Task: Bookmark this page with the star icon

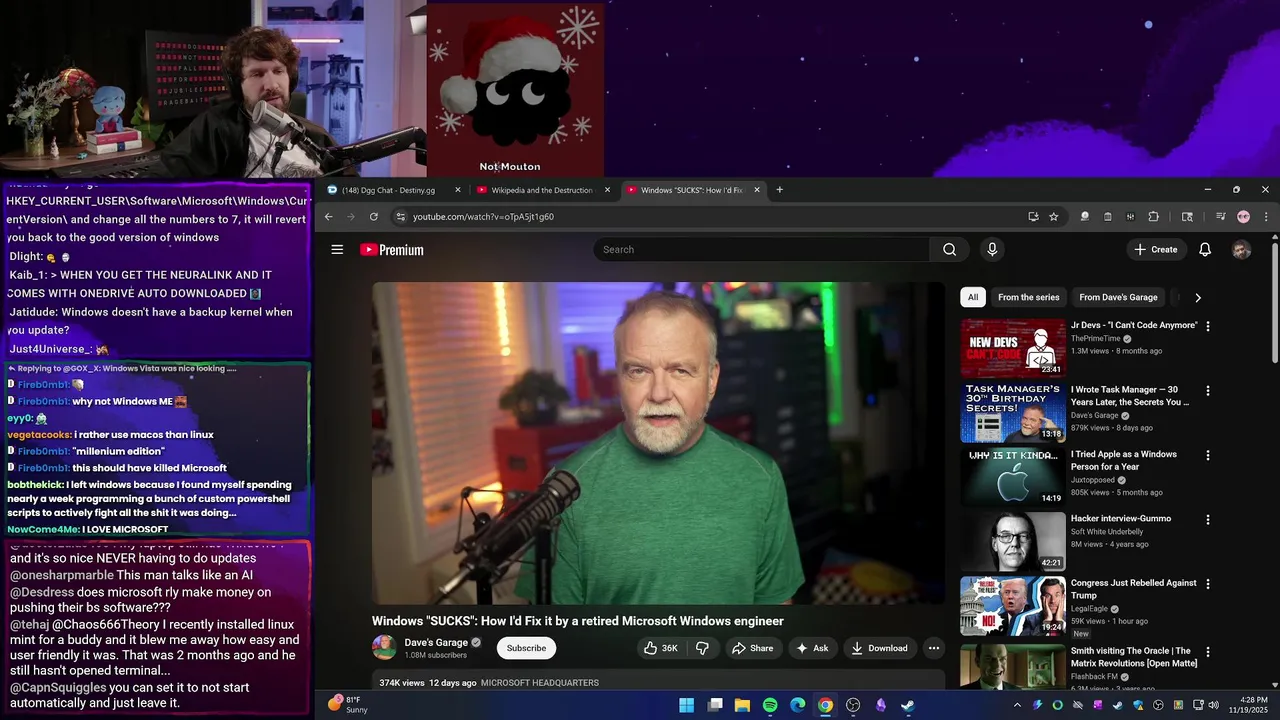Action: pyautogui.click(x=1053, y=217)
